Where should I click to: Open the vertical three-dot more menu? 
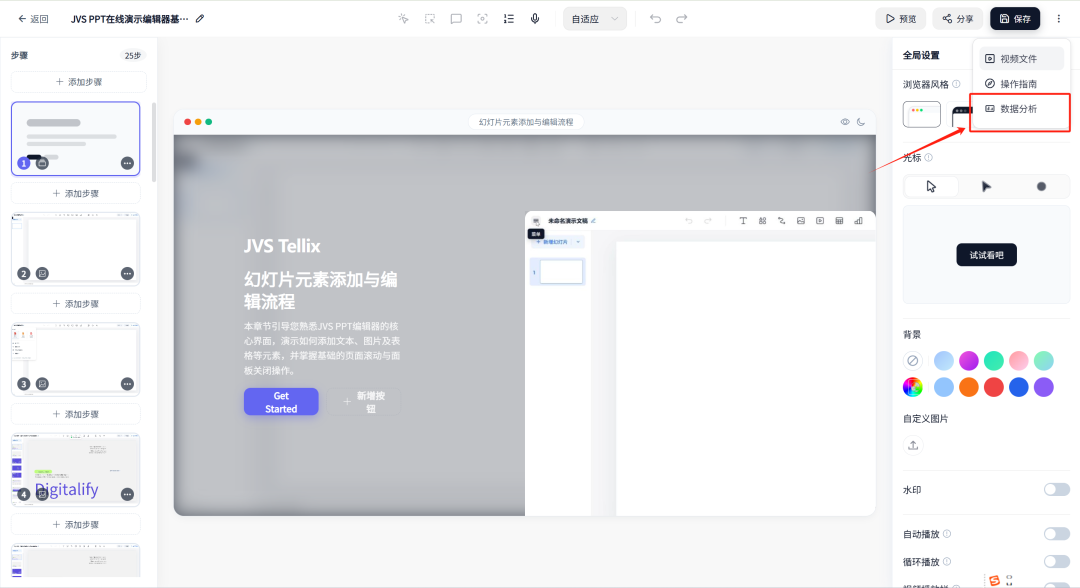[x=1059, y=19]
